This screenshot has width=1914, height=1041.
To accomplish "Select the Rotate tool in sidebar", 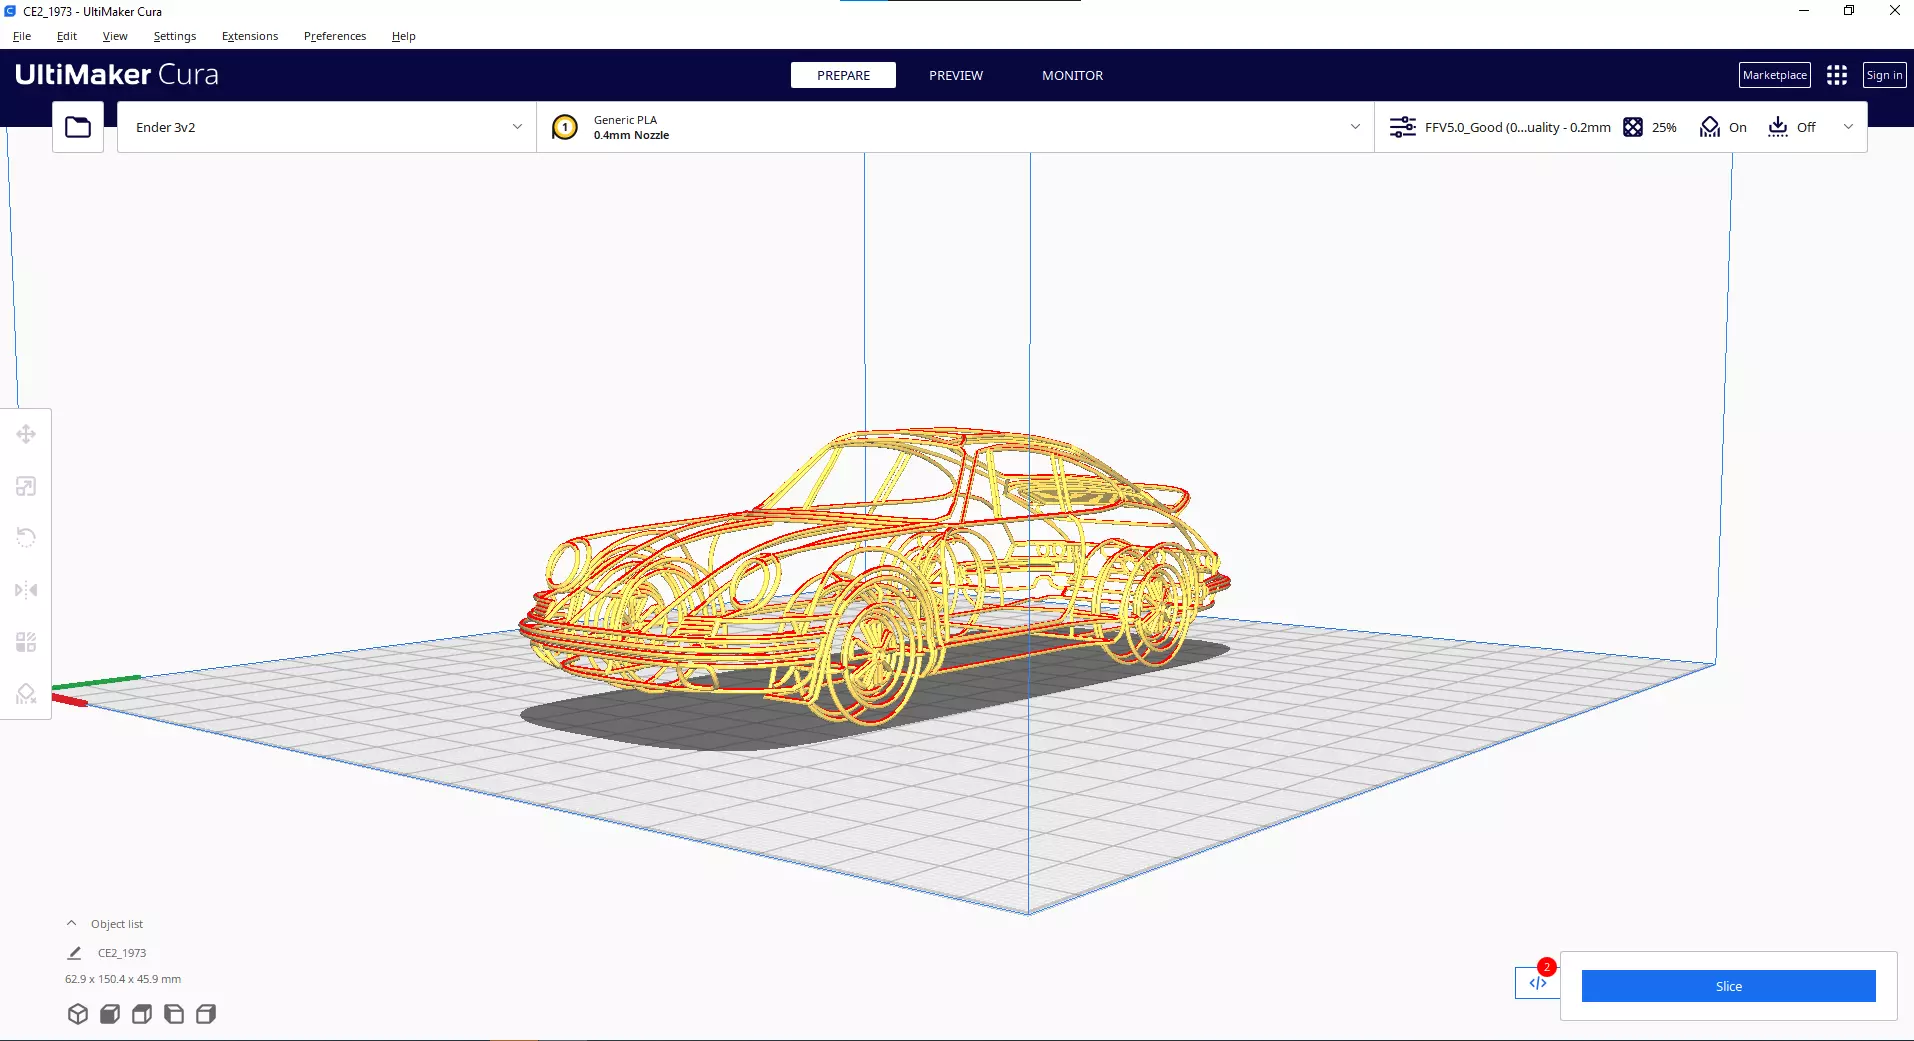I will point(26,538).
